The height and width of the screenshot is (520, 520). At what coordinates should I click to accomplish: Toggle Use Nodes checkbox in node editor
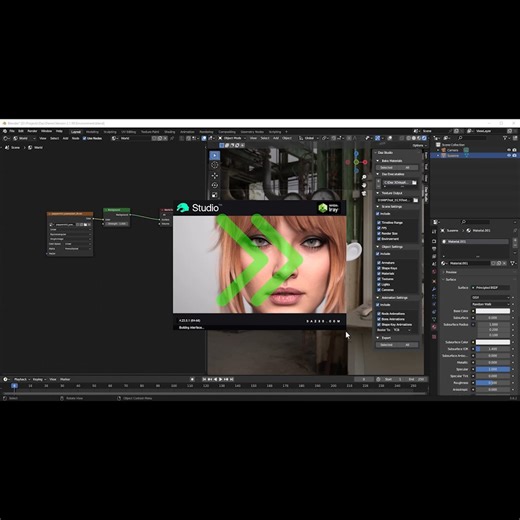point(84,138)
